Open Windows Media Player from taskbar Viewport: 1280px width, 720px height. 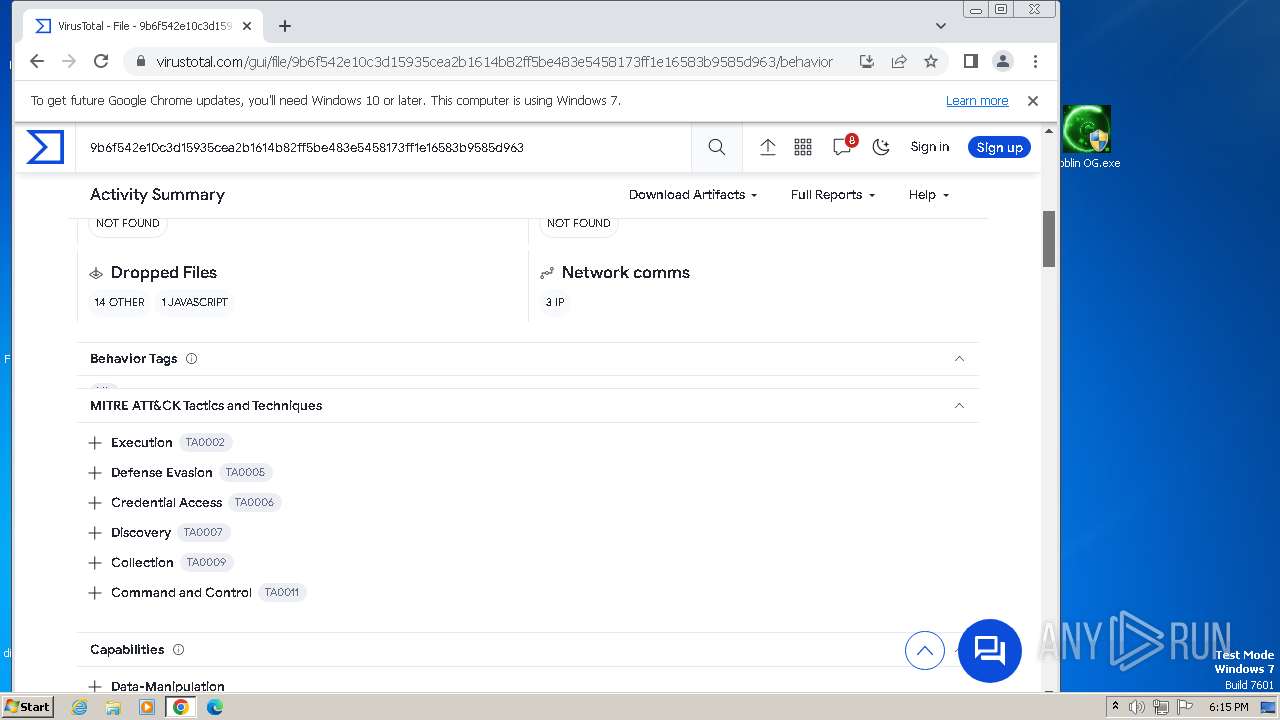coord(147,707)
